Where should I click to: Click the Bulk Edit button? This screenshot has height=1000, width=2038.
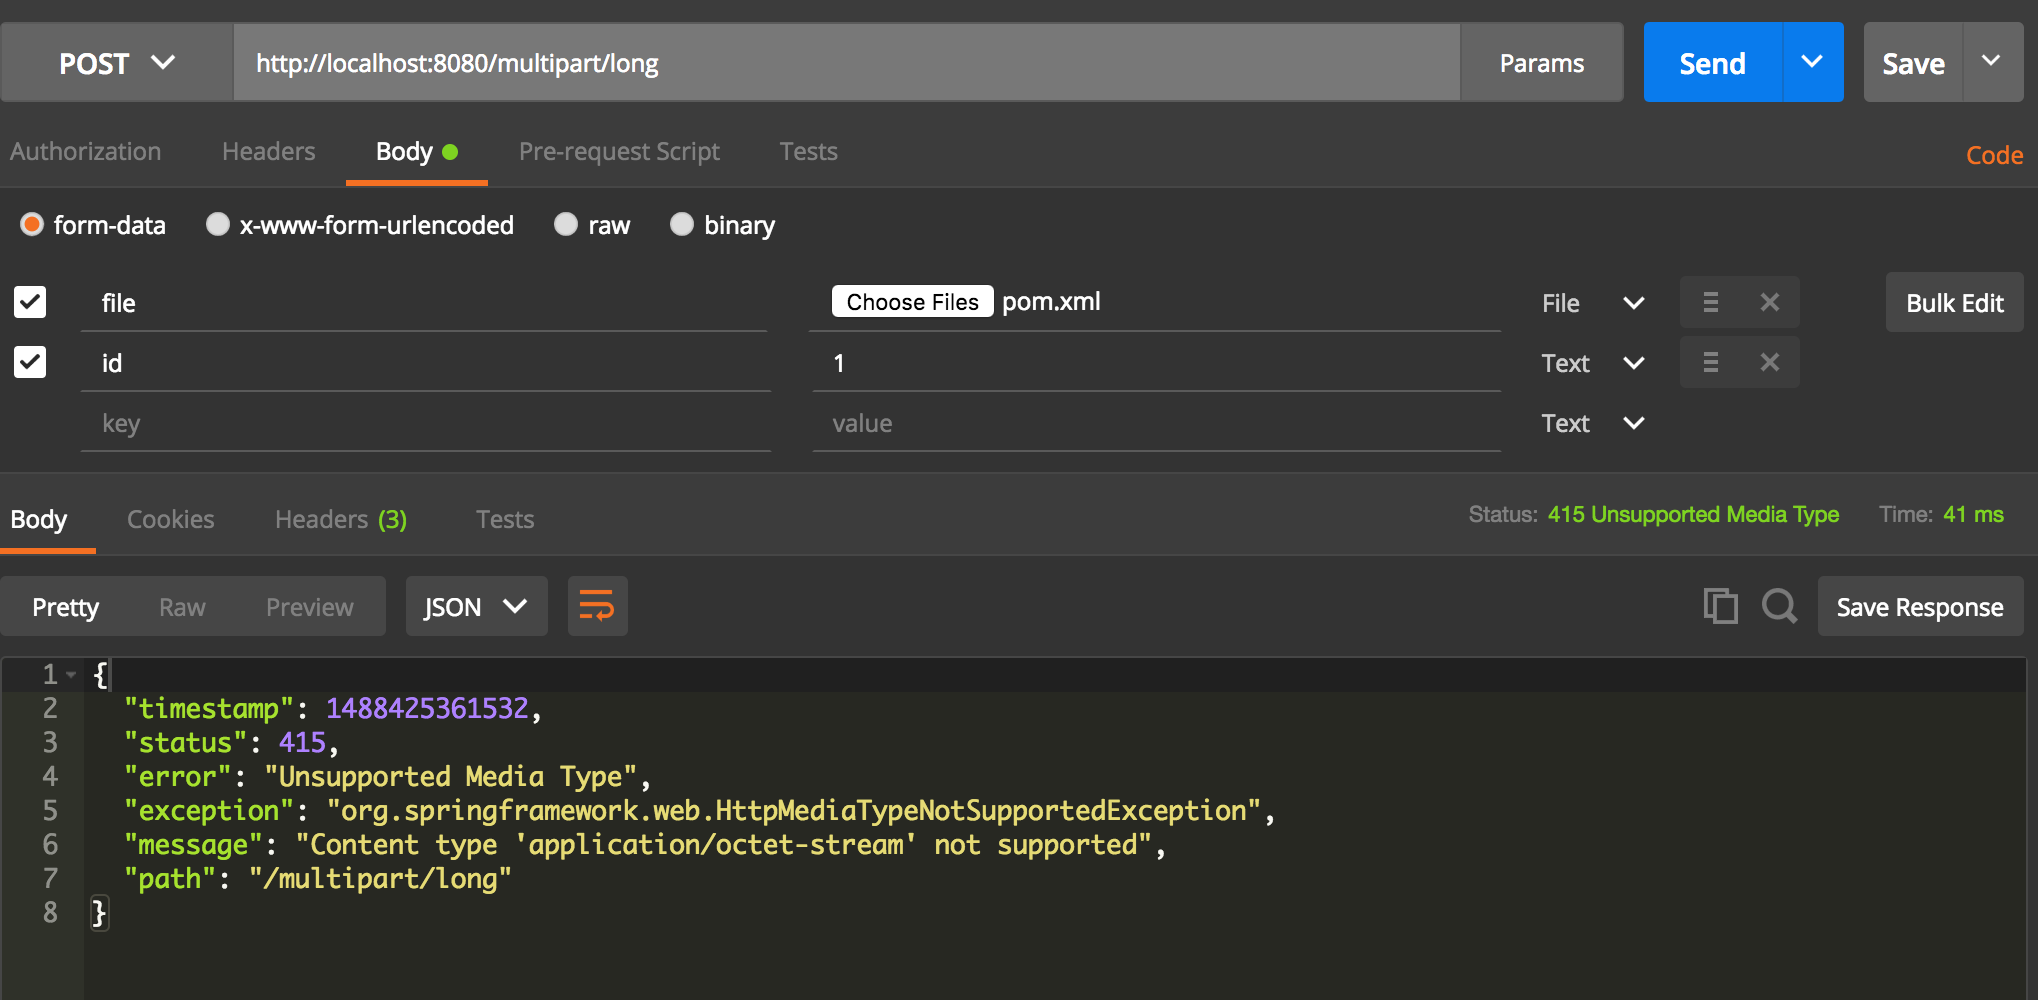(1954, 303)
